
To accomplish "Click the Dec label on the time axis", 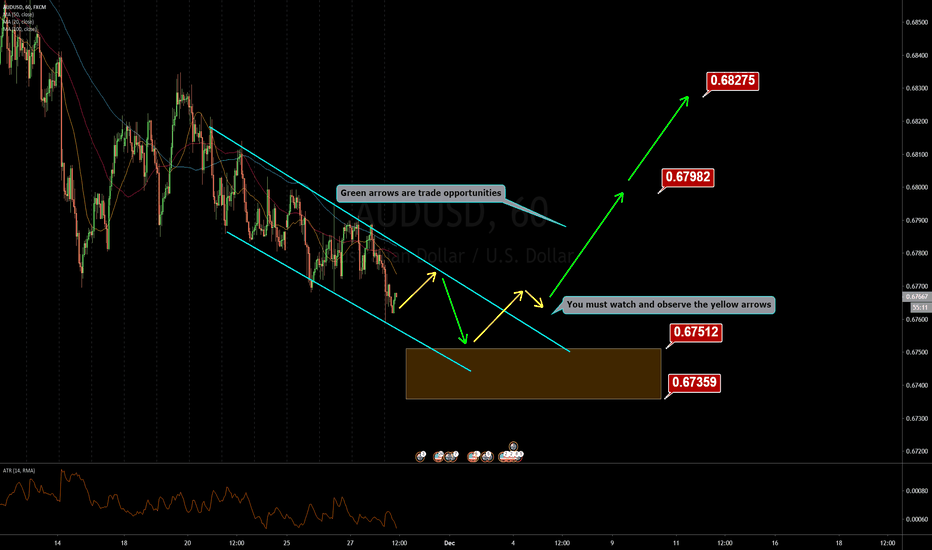I will click(449, 542).
